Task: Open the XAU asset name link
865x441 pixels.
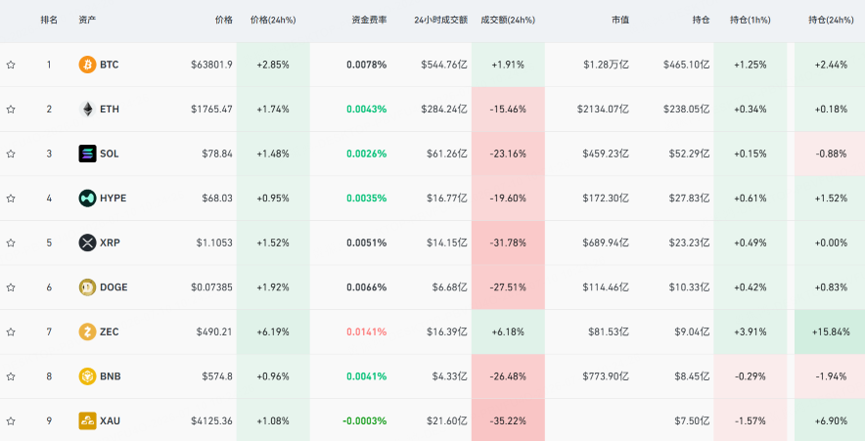Action: point(110,421)
